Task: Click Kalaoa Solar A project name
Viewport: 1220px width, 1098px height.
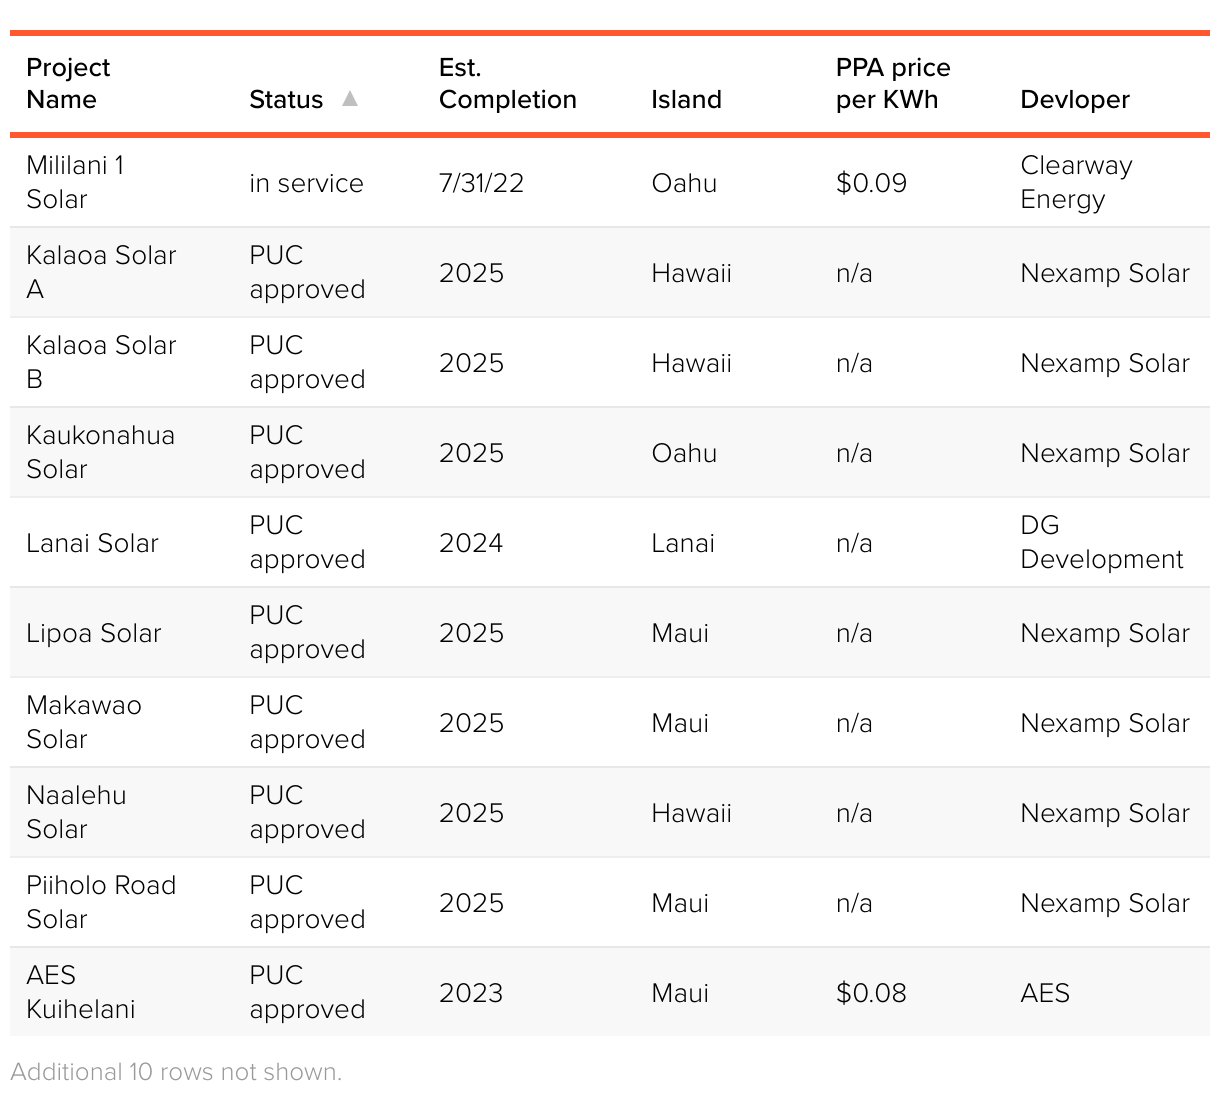Action: click(x=100, y=272)
